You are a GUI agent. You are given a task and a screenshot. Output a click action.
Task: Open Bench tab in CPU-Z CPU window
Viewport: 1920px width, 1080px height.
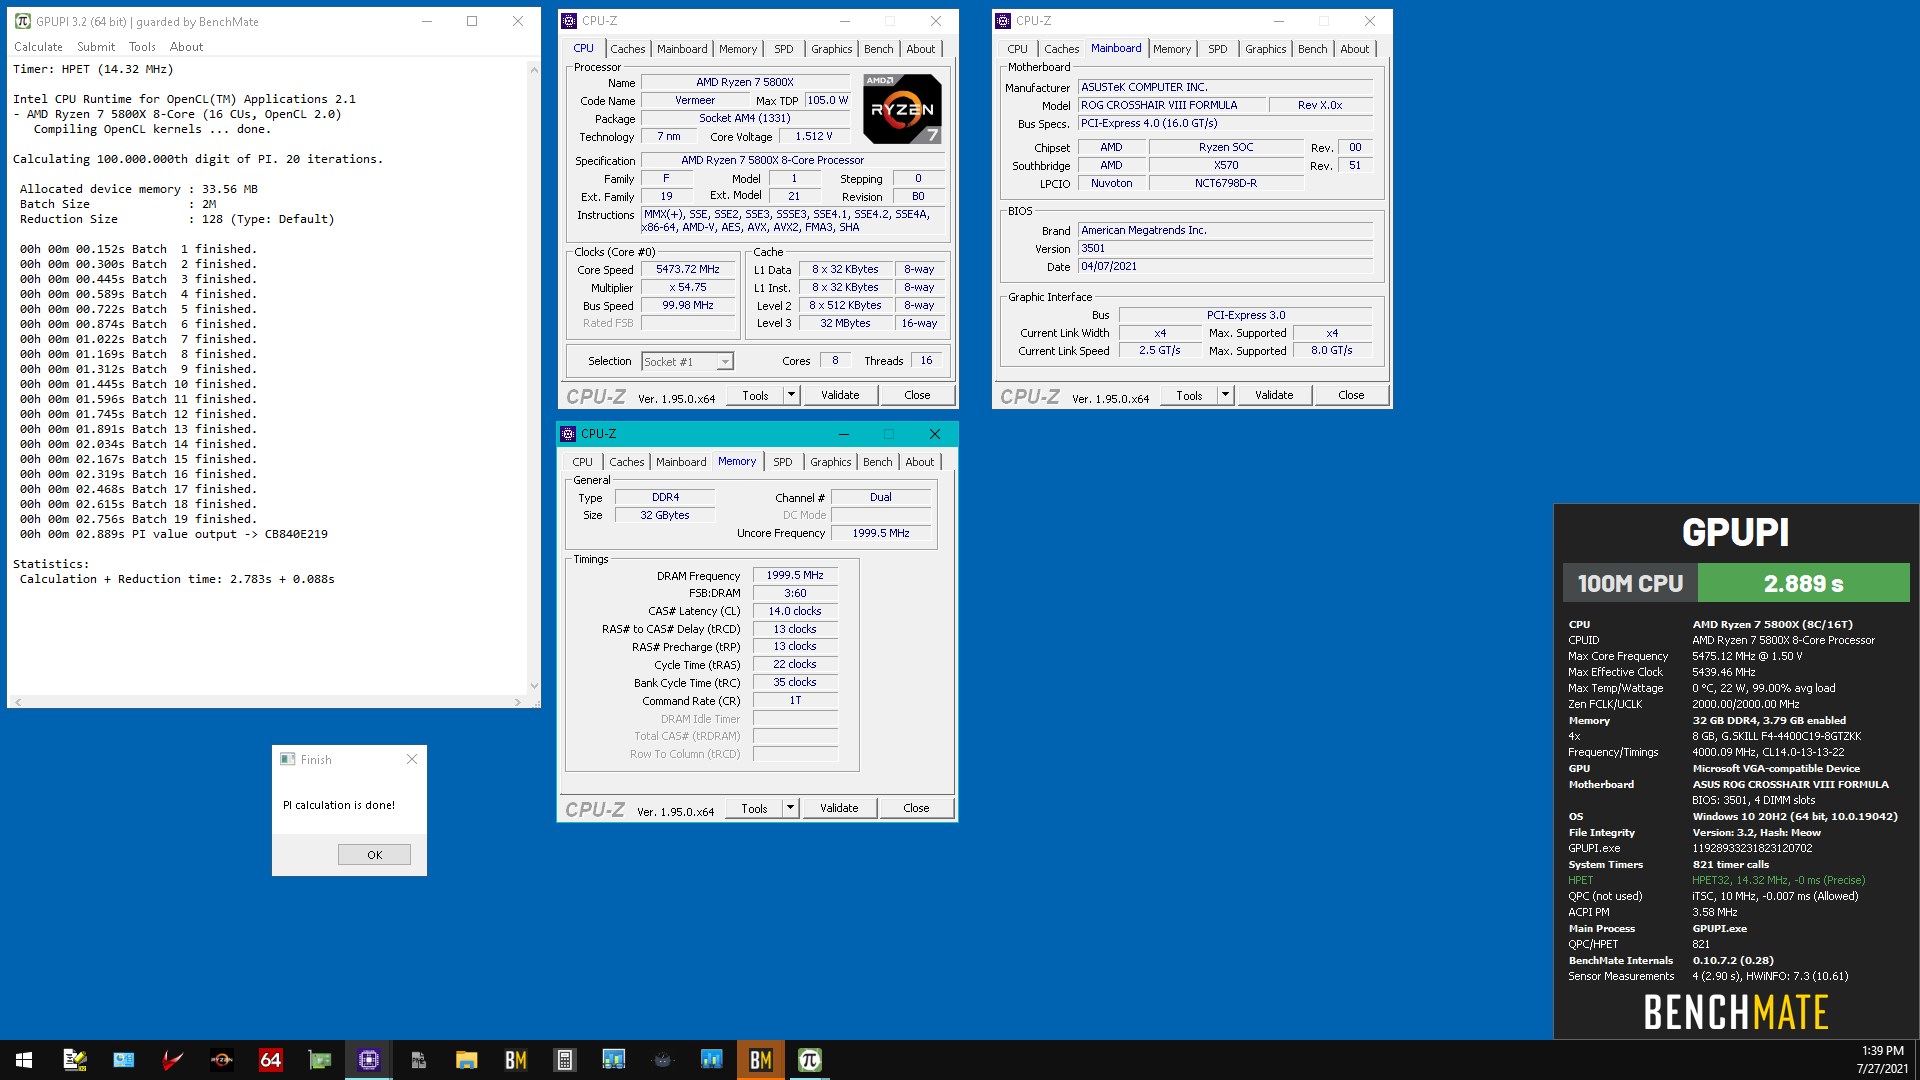point(879,49)
